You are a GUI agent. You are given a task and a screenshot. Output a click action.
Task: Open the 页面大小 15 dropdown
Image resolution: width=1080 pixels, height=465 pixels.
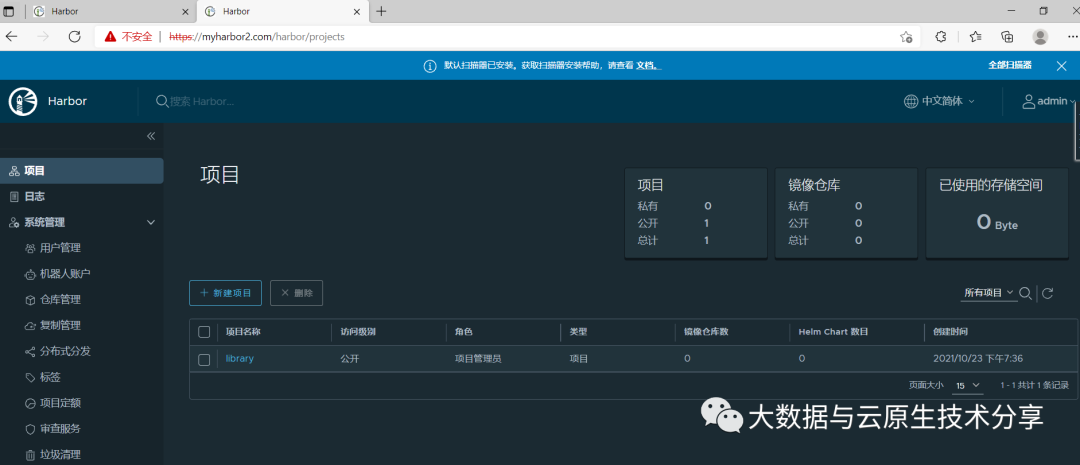click(968, 386)
